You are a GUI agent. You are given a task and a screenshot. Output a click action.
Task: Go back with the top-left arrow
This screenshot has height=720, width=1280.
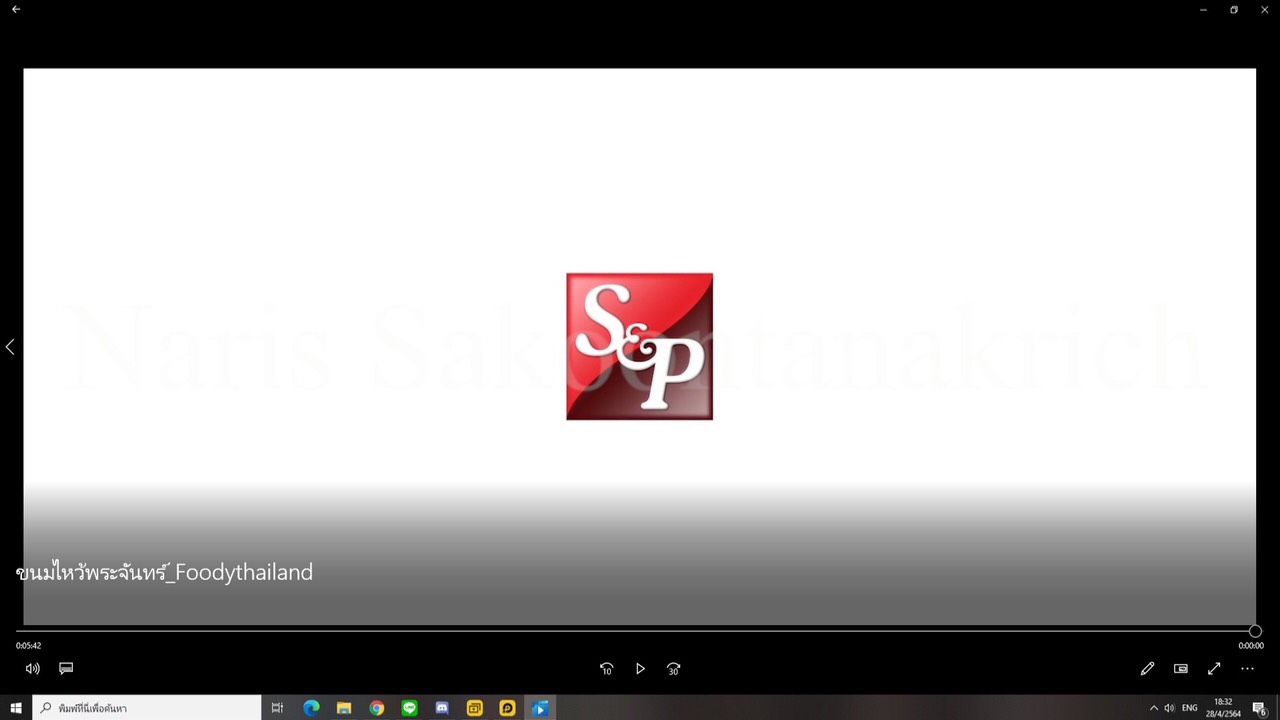coord(16,9)
